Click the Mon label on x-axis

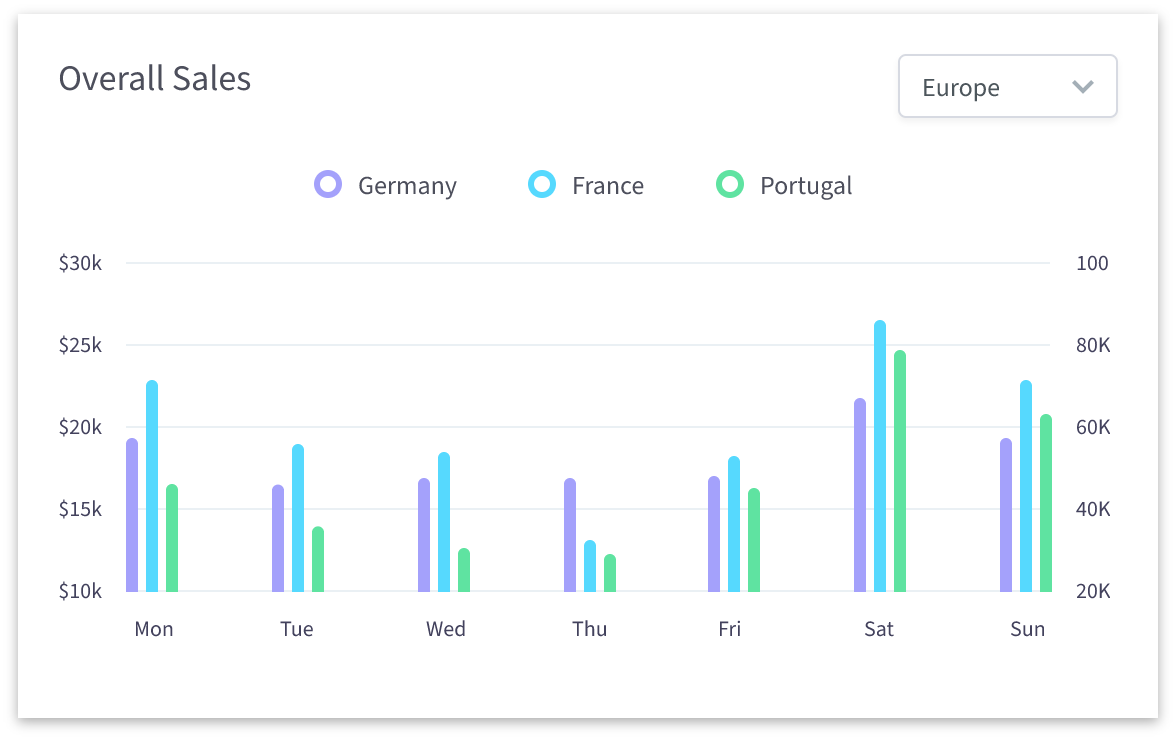[x=153, y=629]
